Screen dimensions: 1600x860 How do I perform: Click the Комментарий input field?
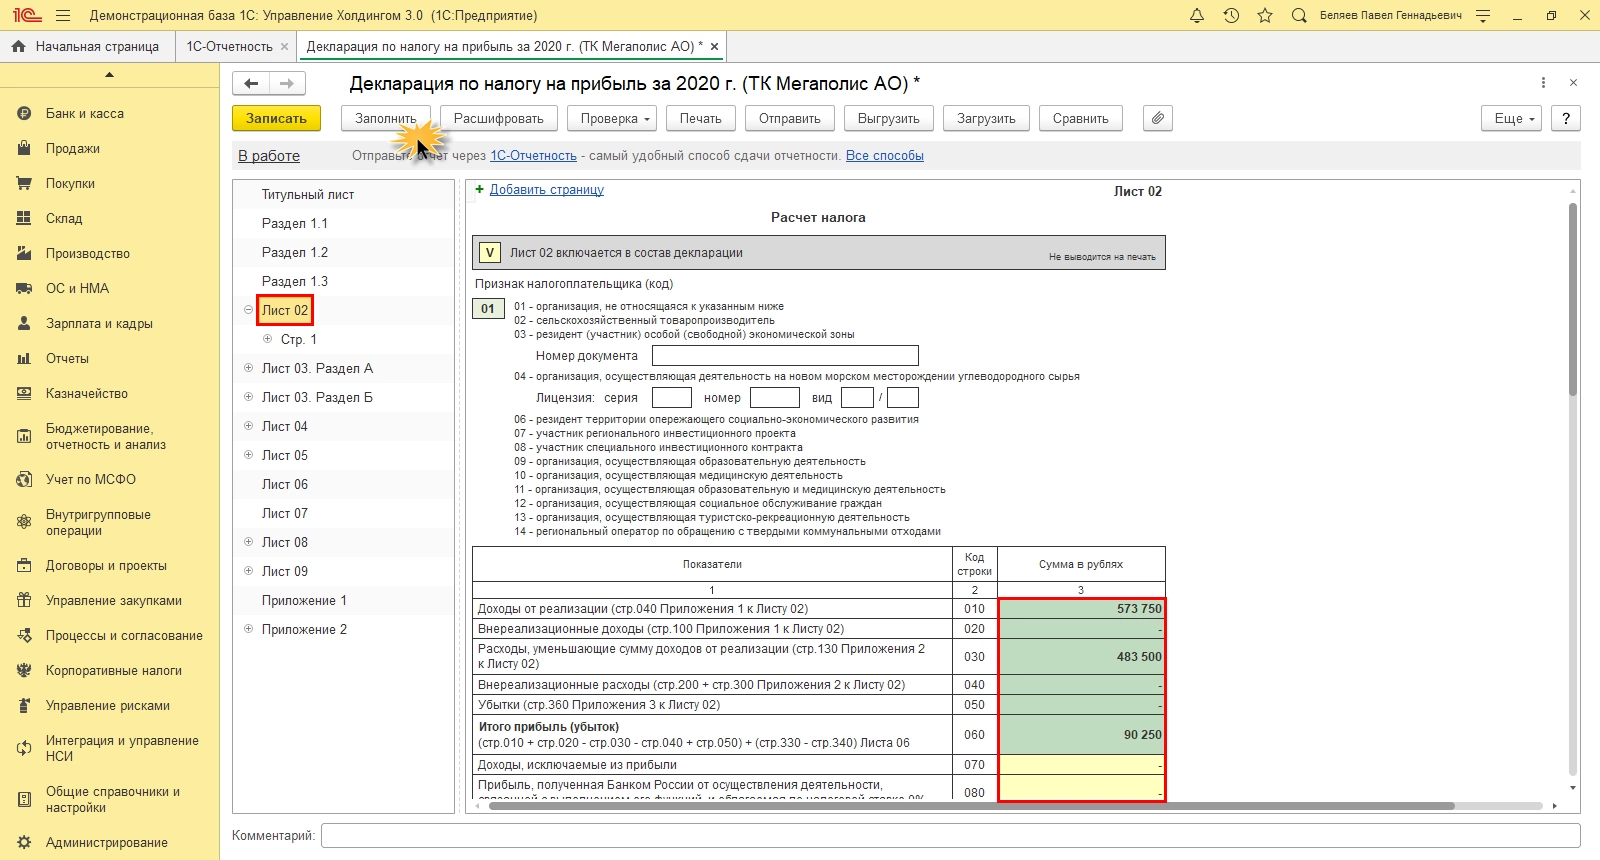[950, 835]
